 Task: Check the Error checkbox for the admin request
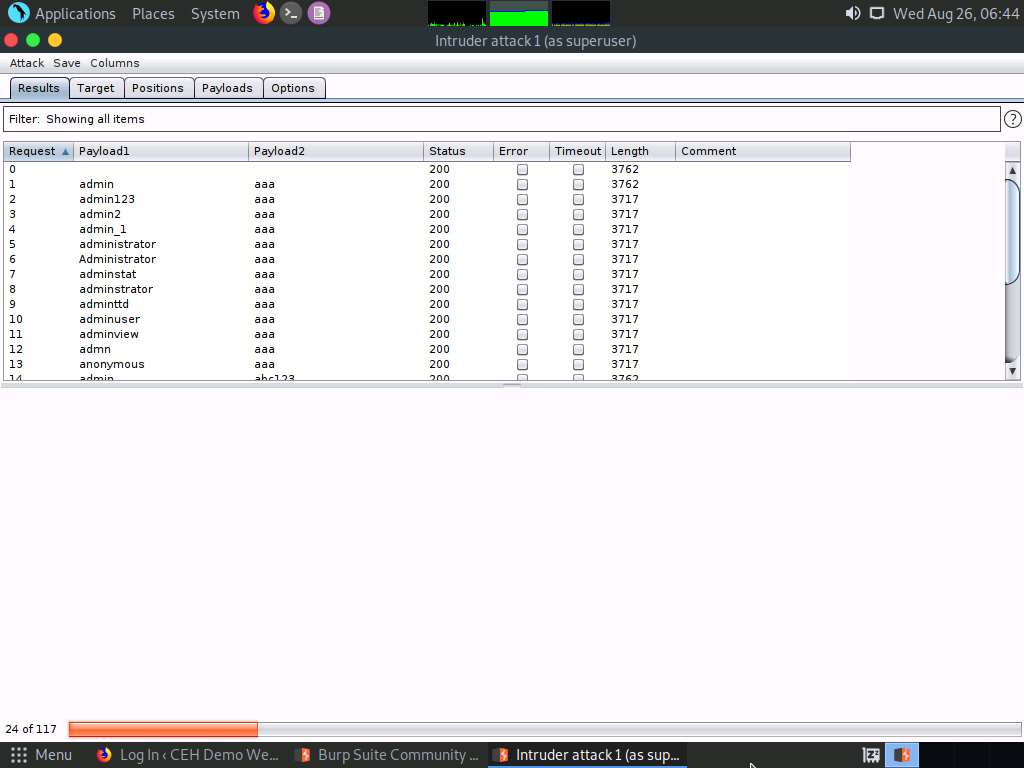click(x=522, y=184)
